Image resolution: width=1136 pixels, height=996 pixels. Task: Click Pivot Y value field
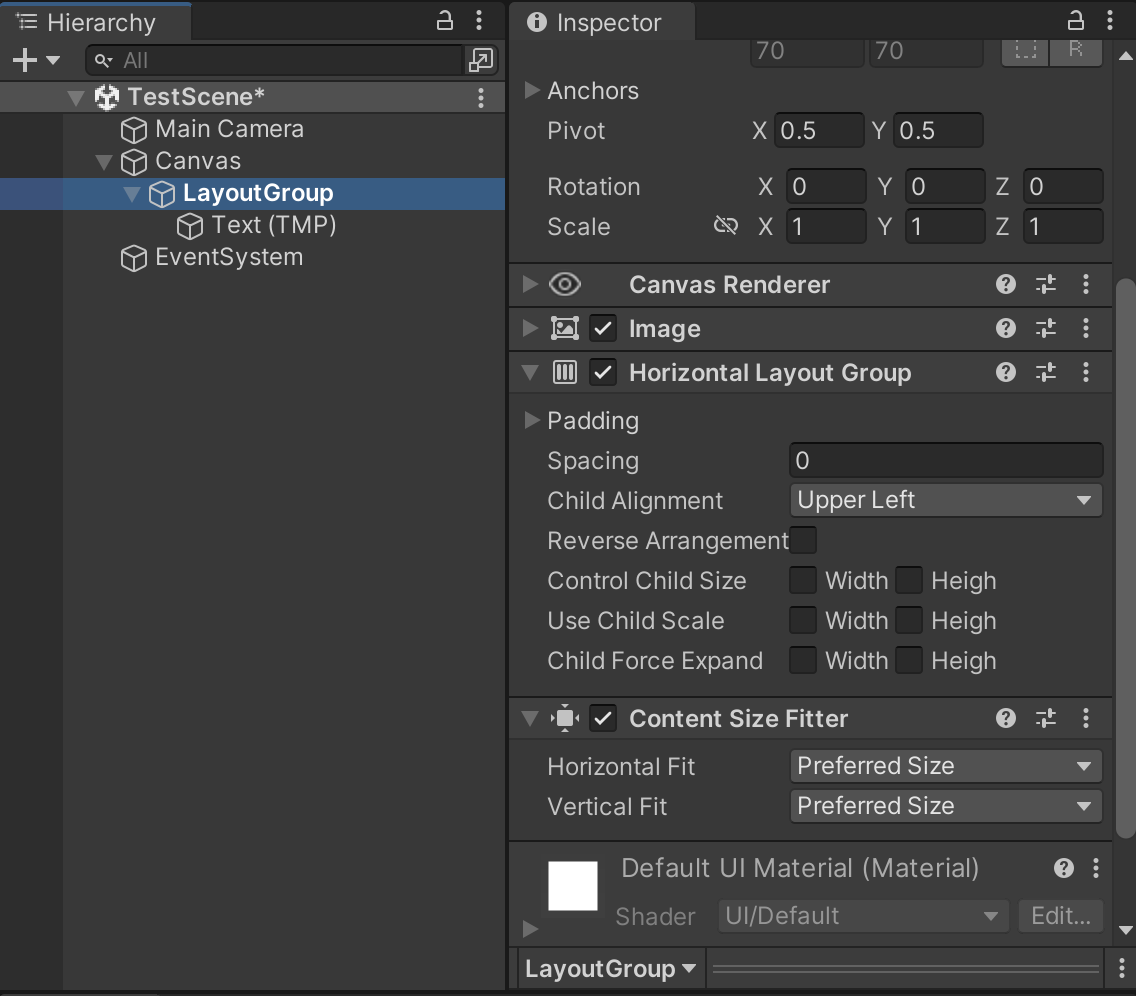pyautogui.click(x=937, y=130)
